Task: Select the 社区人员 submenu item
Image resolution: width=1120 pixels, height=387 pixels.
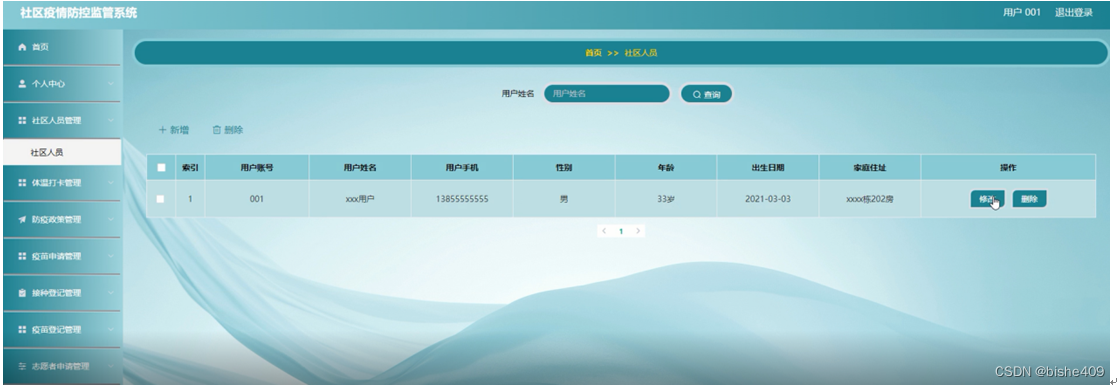Action: tap(62, 152)
